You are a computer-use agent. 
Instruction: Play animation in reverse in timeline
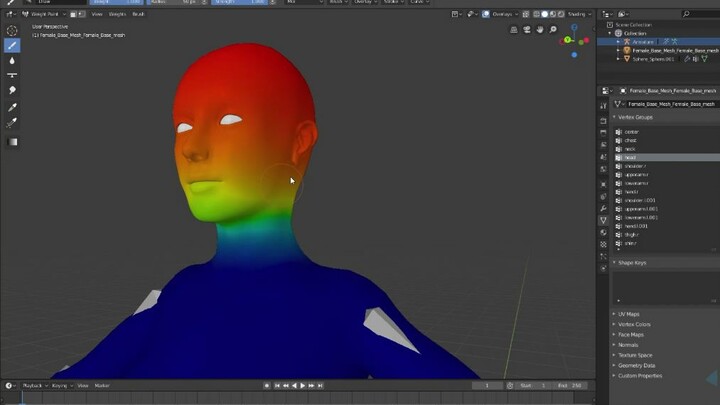294,386
